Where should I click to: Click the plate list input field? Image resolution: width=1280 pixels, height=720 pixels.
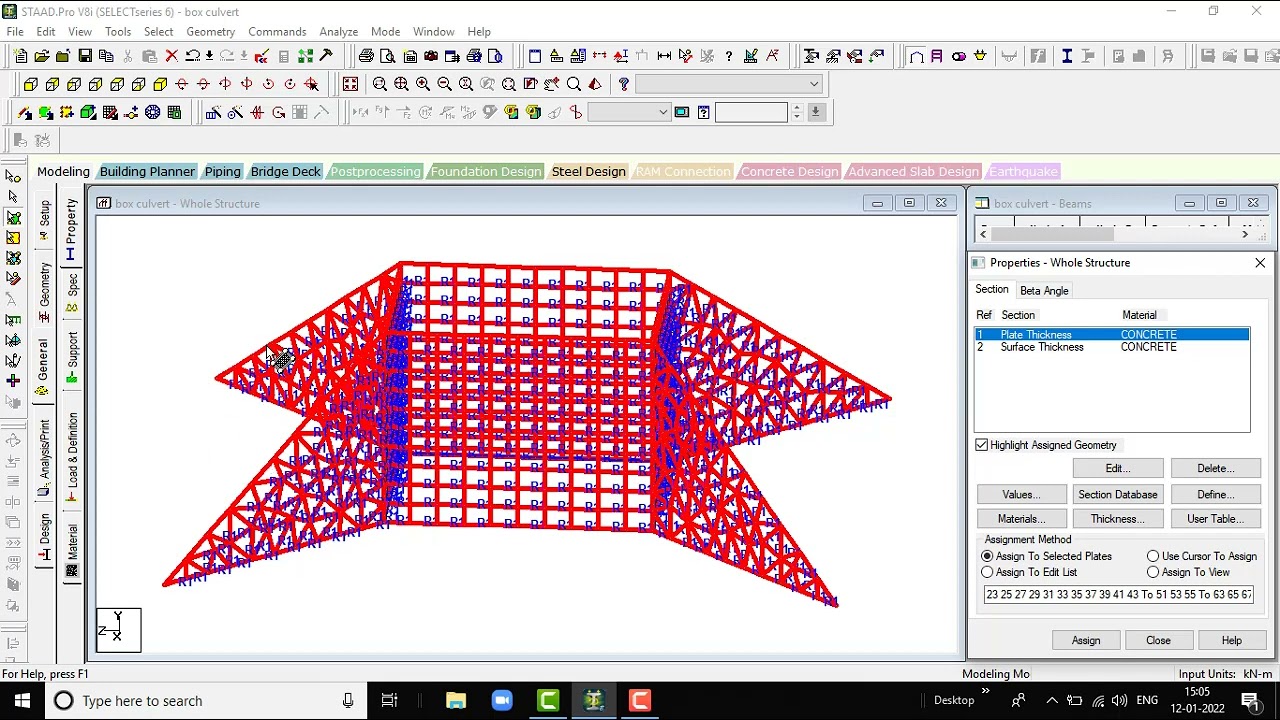(1118, 594)
